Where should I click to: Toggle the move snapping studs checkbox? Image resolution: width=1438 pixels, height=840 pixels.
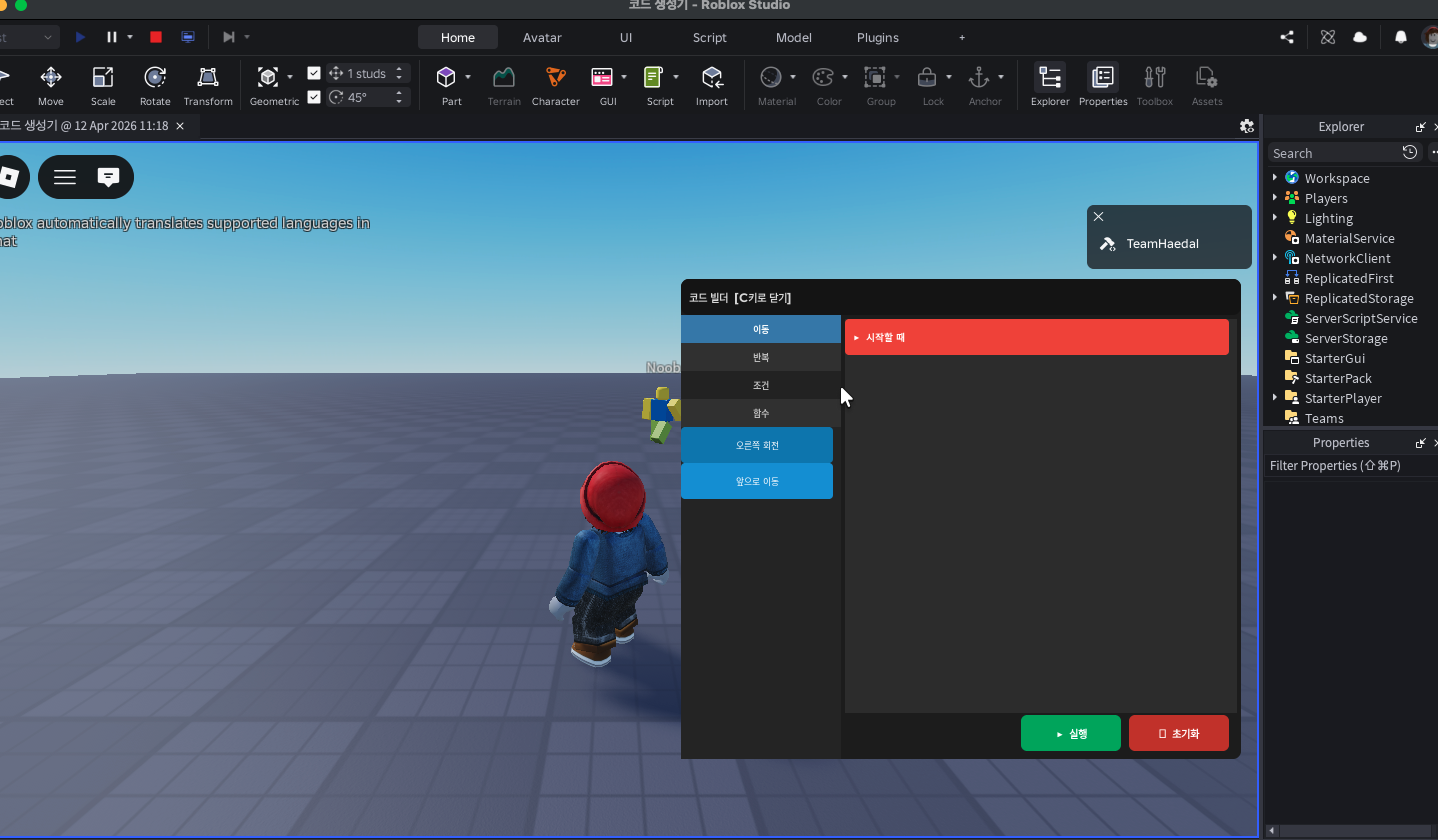tap(314, 73)
